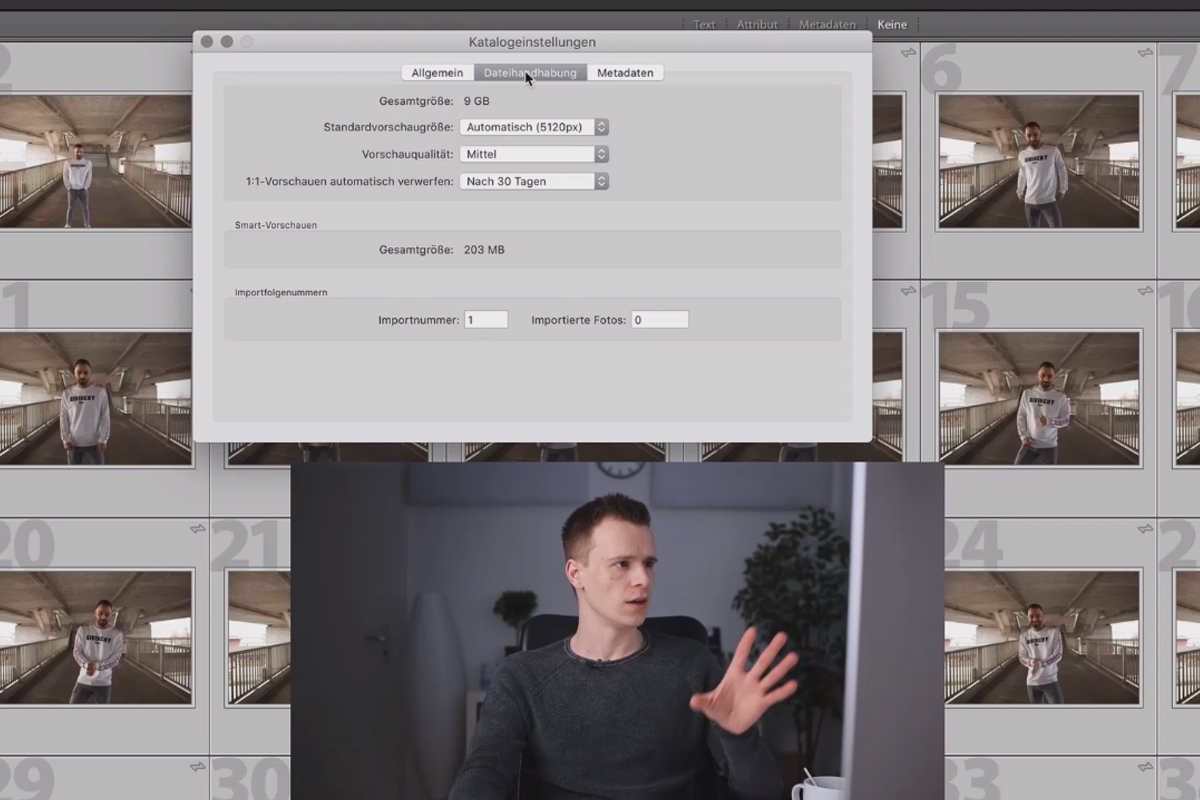Image resolution: width=1200 pixels, height=800 pixels.
Task: Click the Katalogeinstellungen window title
Action: point(532,42)
